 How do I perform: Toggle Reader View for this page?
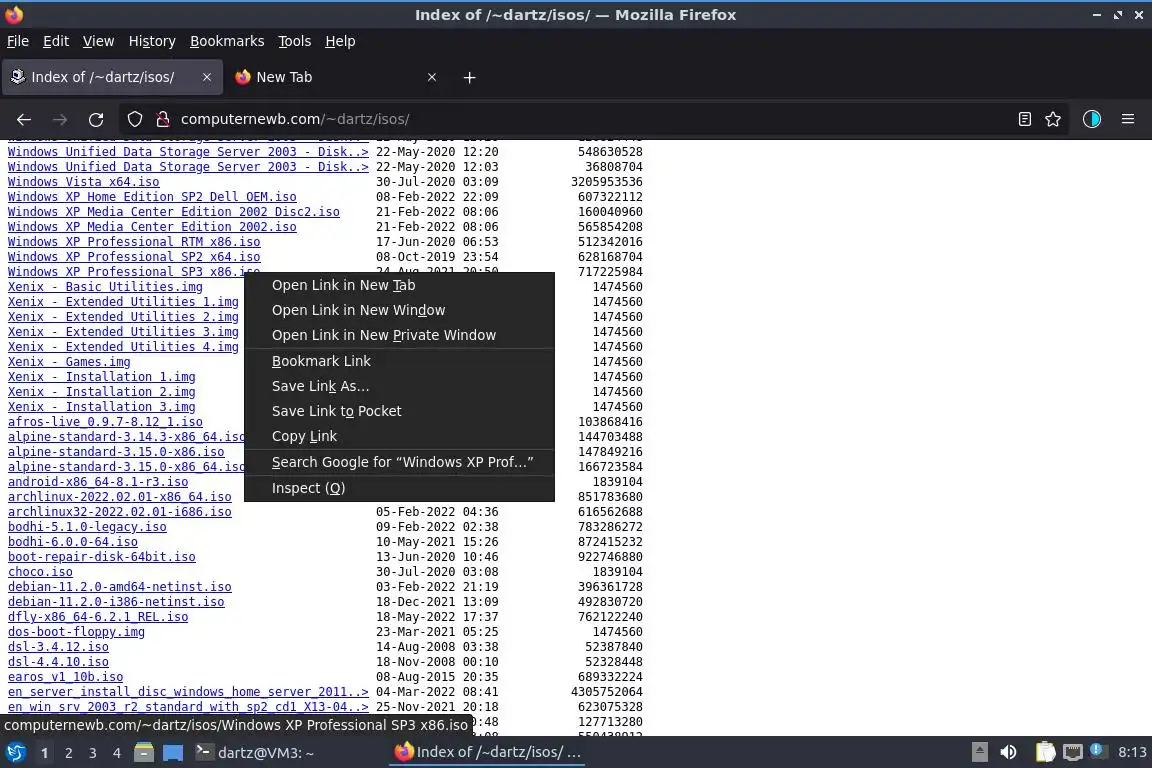coord(1025,119)
